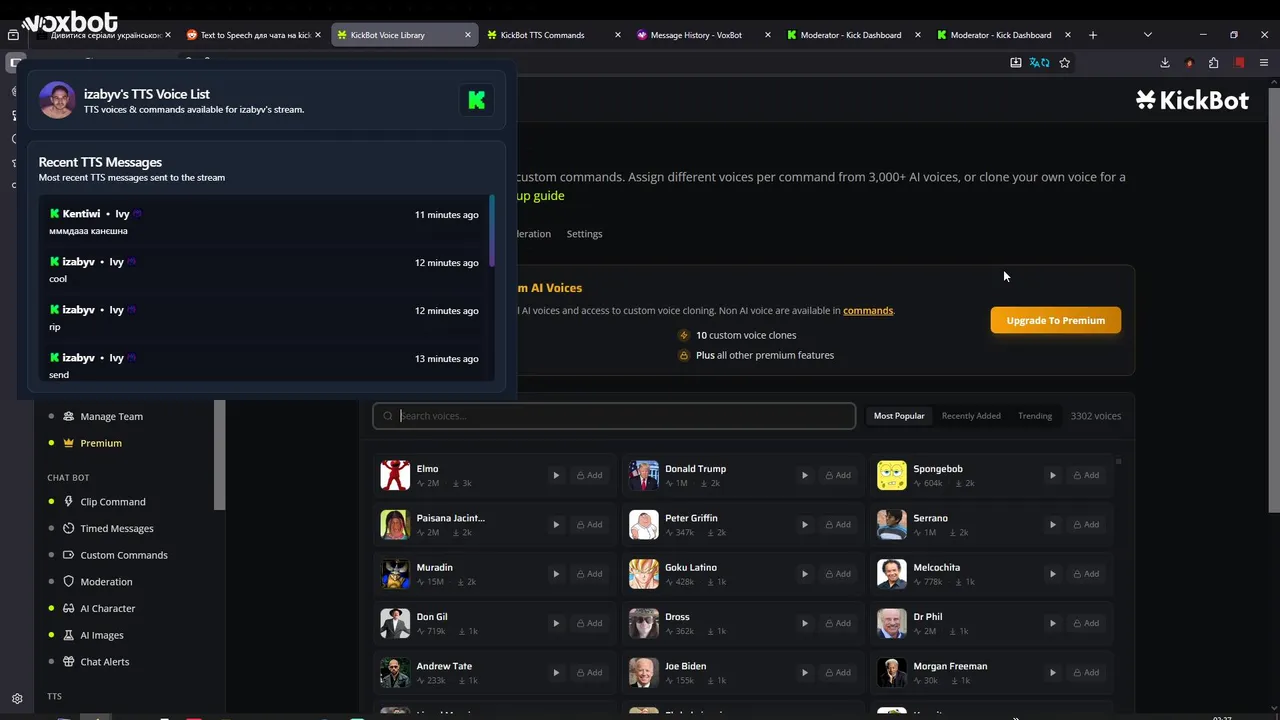Open Chat Alerts in the sidebar
Screen dimensions: 1280x720
click(x=105, y=662)
